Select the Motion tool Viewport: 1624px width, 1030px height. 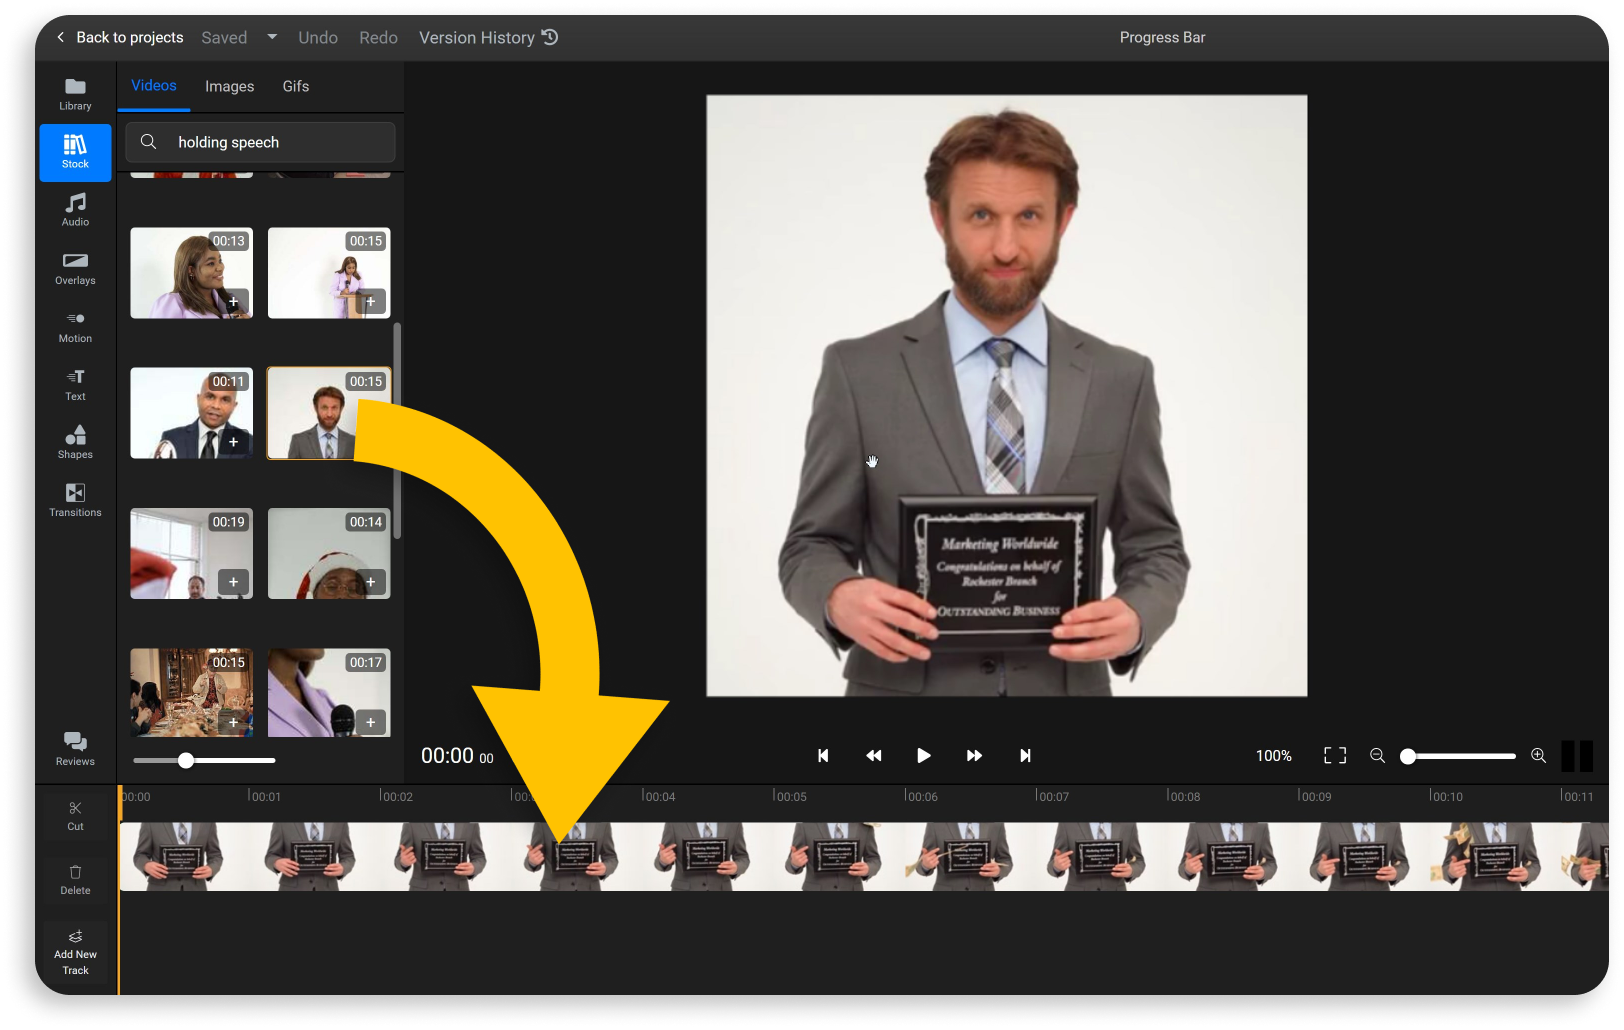75,326
